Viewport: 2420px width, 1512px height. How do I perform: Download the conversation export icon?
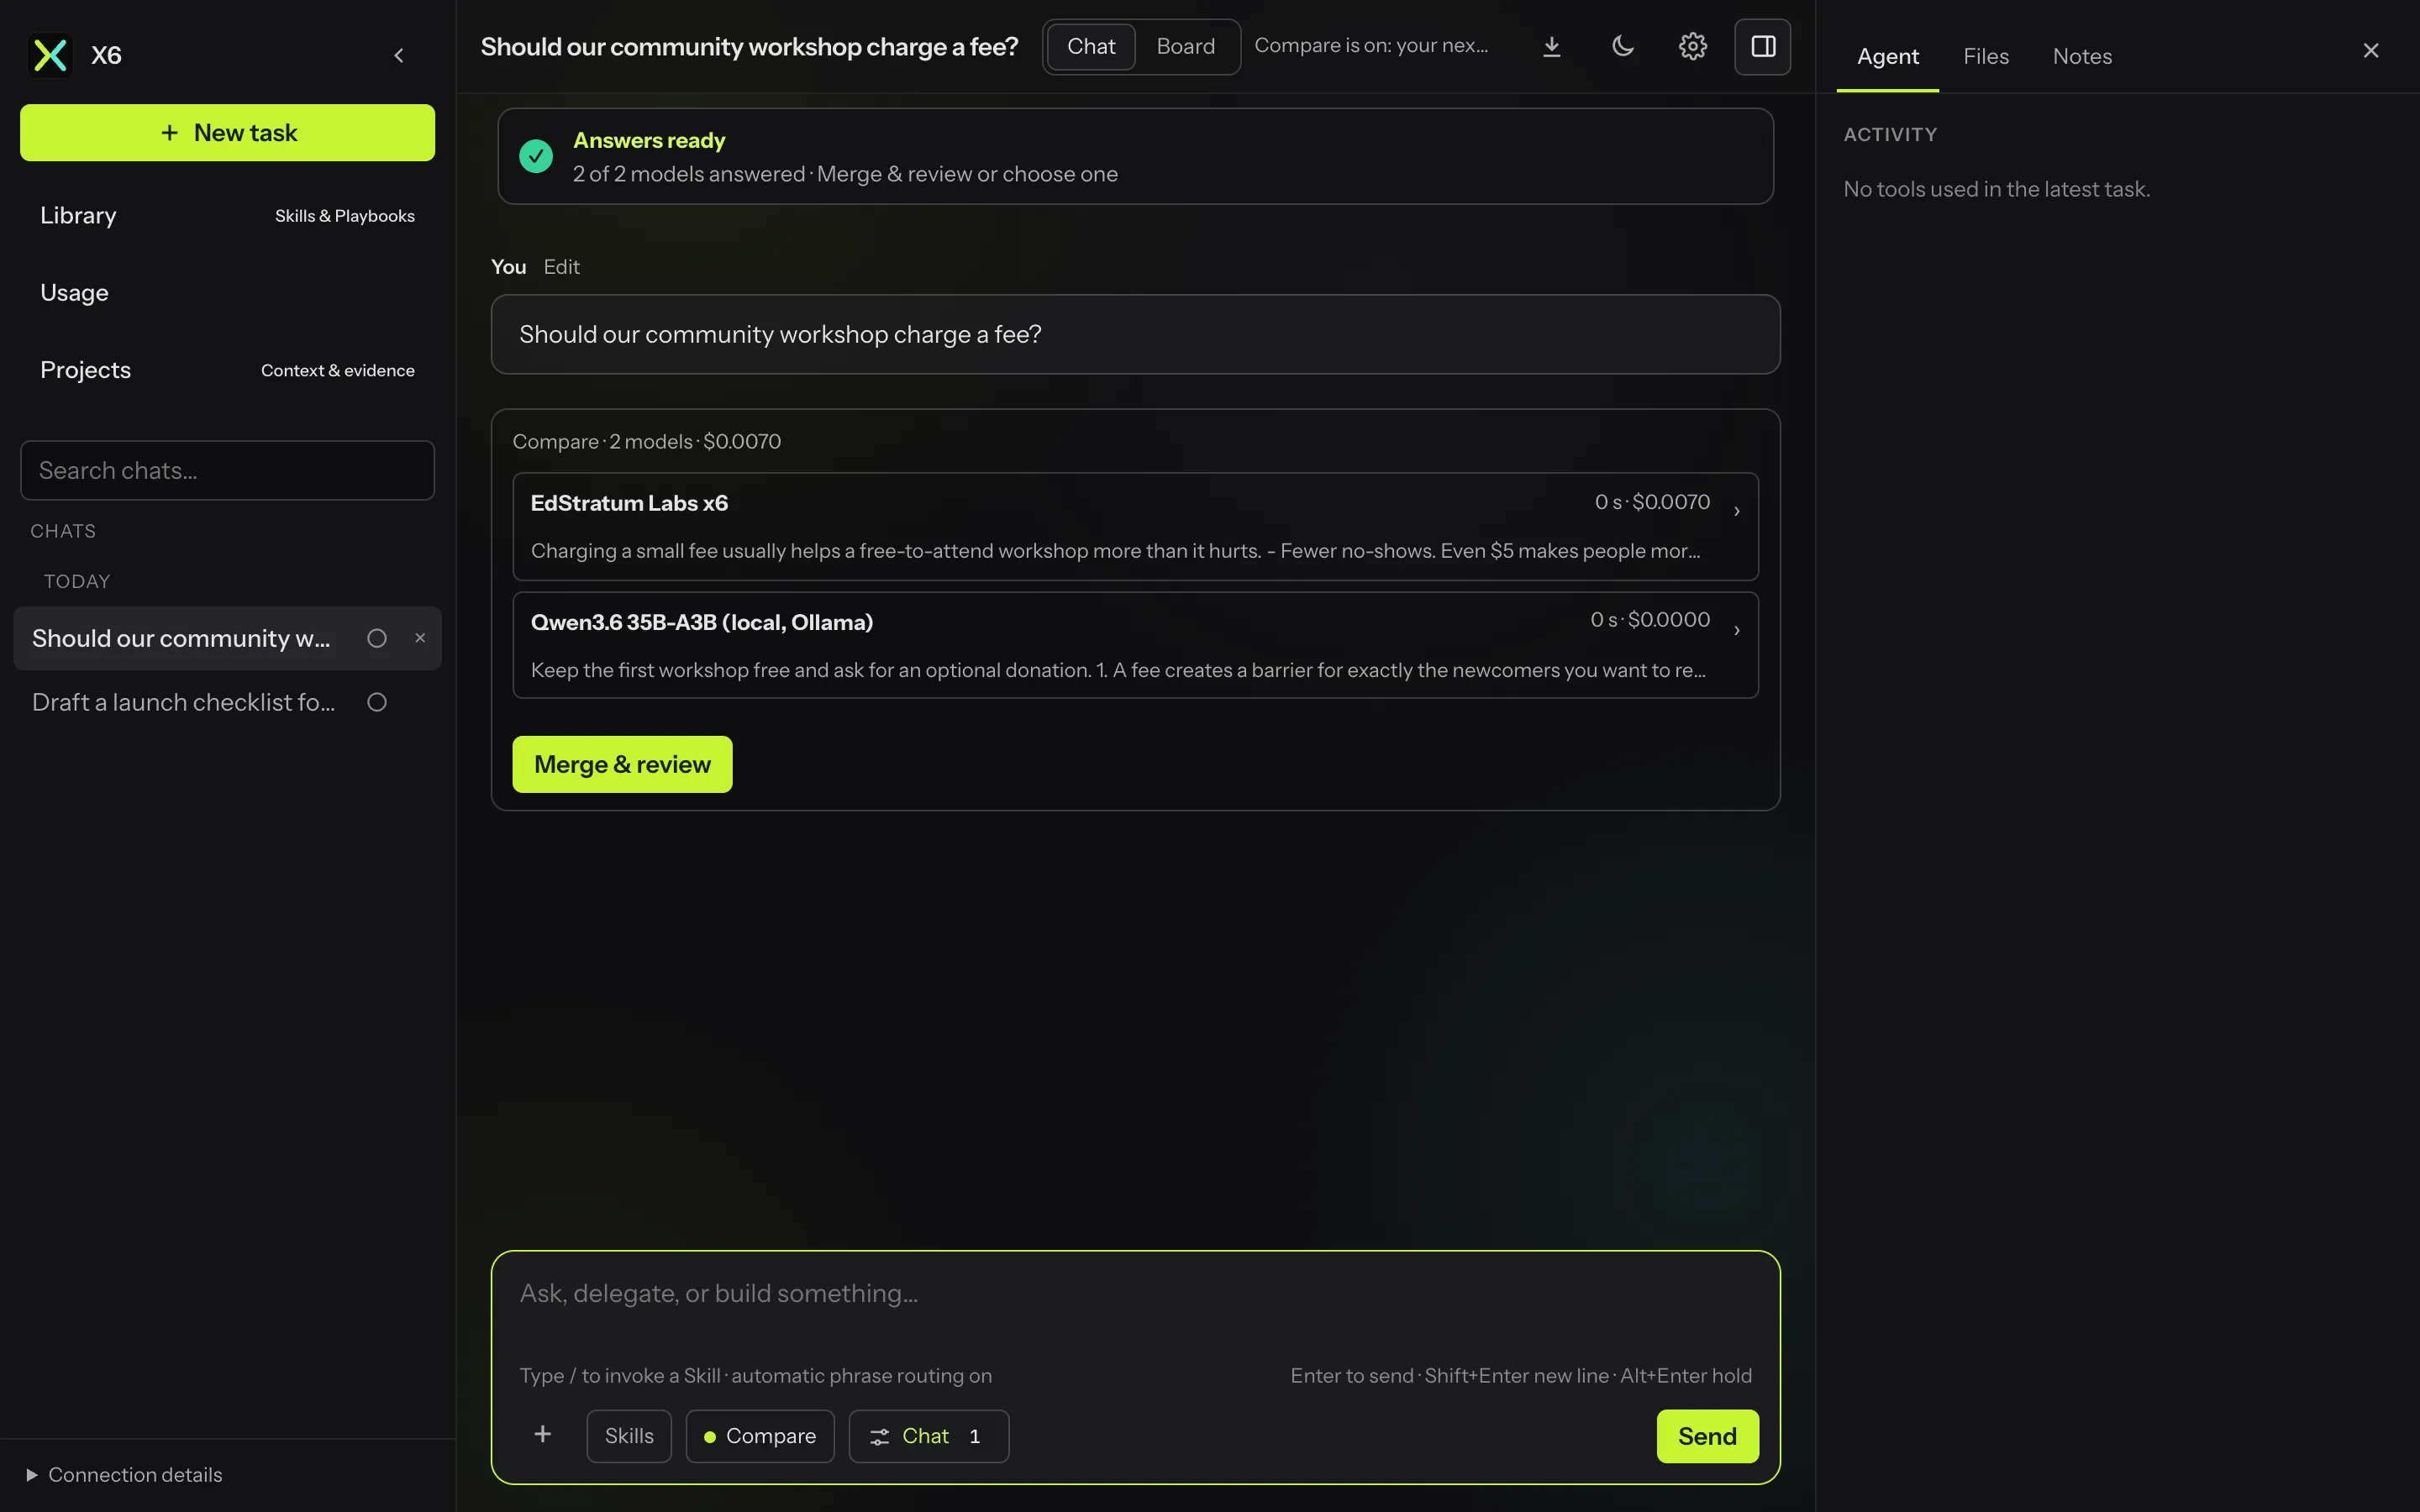pos(1552,47)
